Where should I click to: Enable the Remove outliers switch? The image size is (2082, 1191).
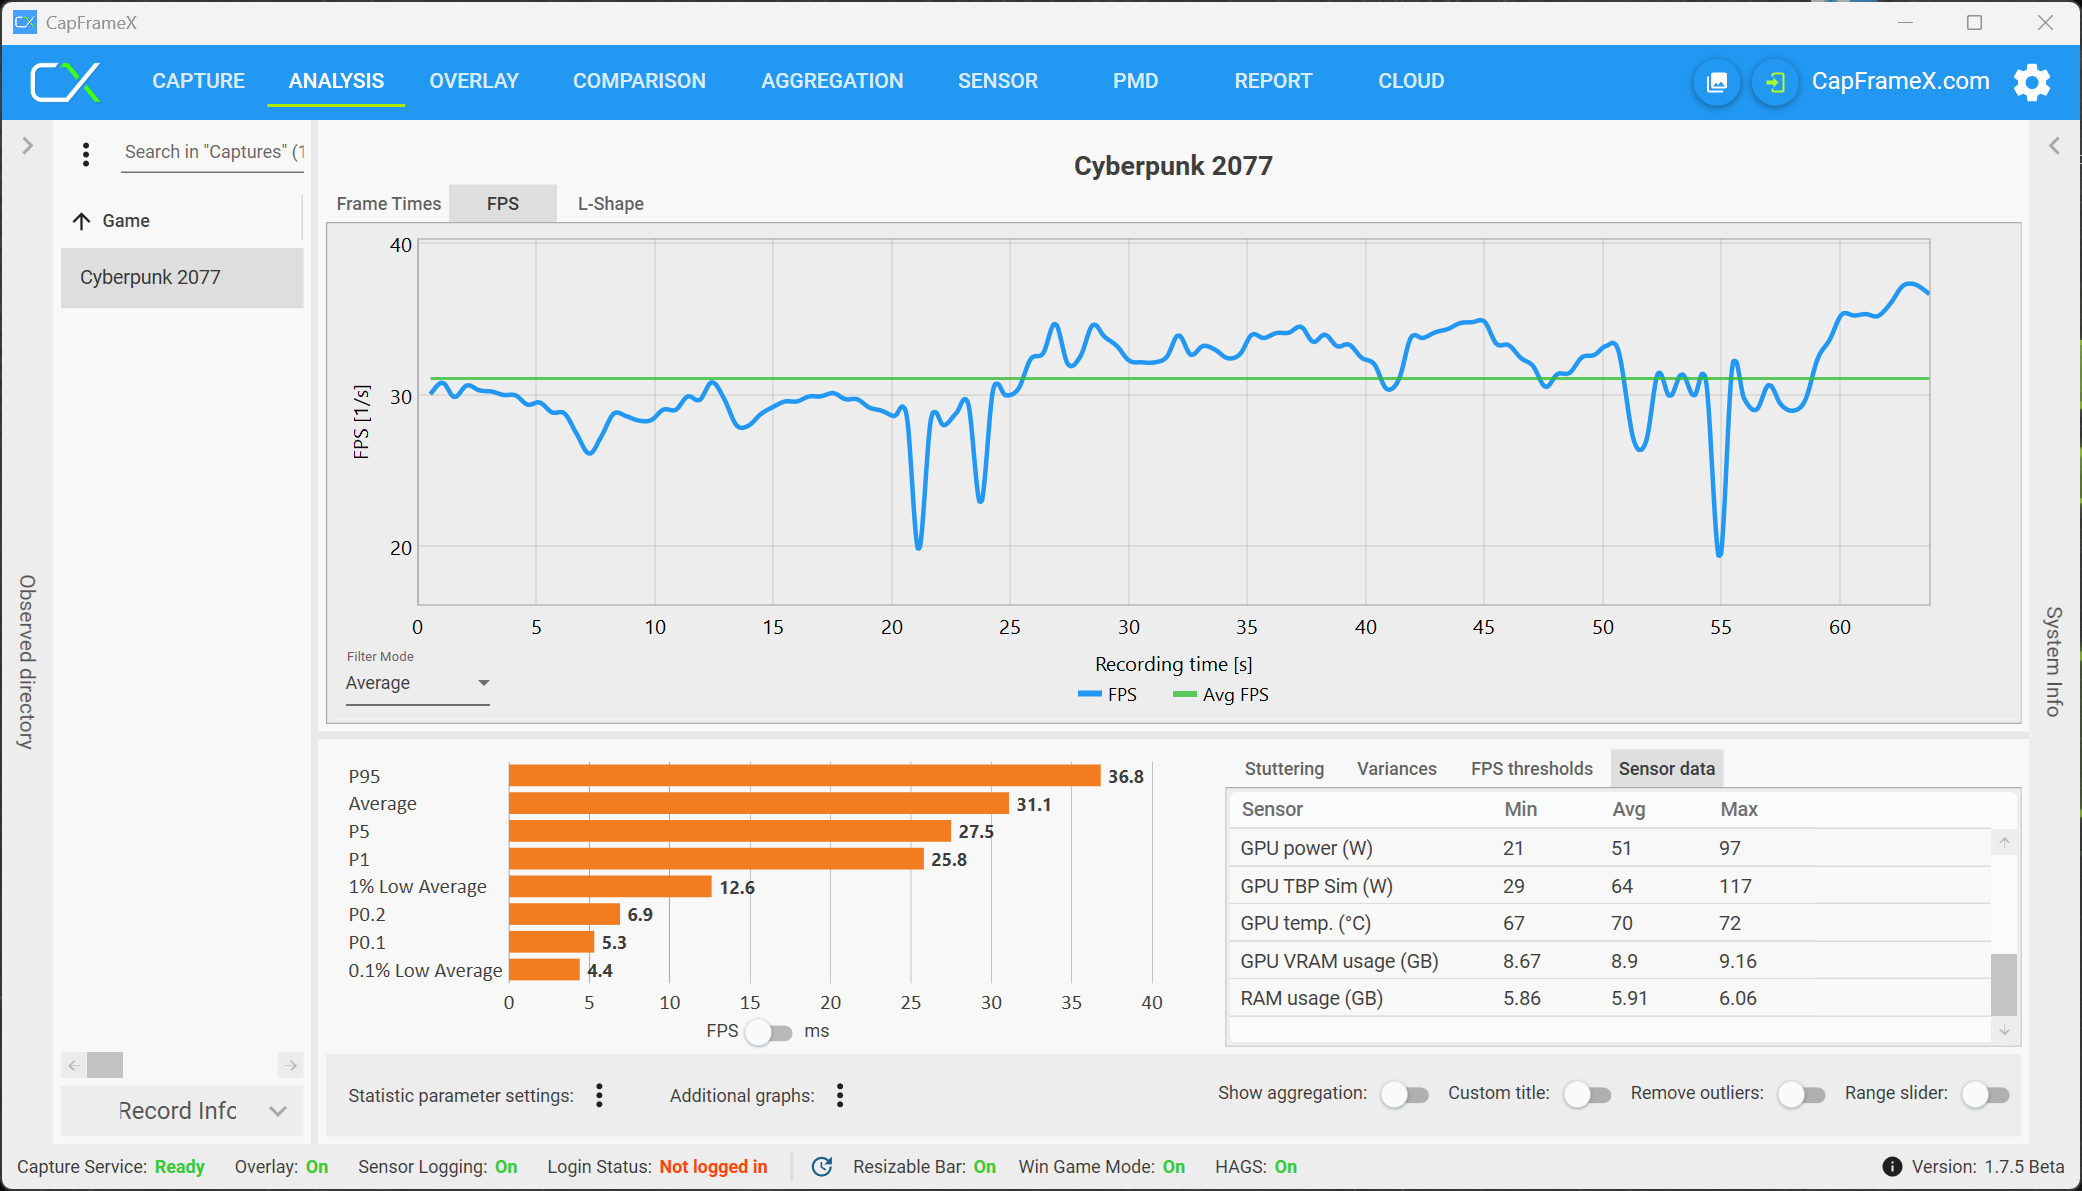pos(1801,1095)
